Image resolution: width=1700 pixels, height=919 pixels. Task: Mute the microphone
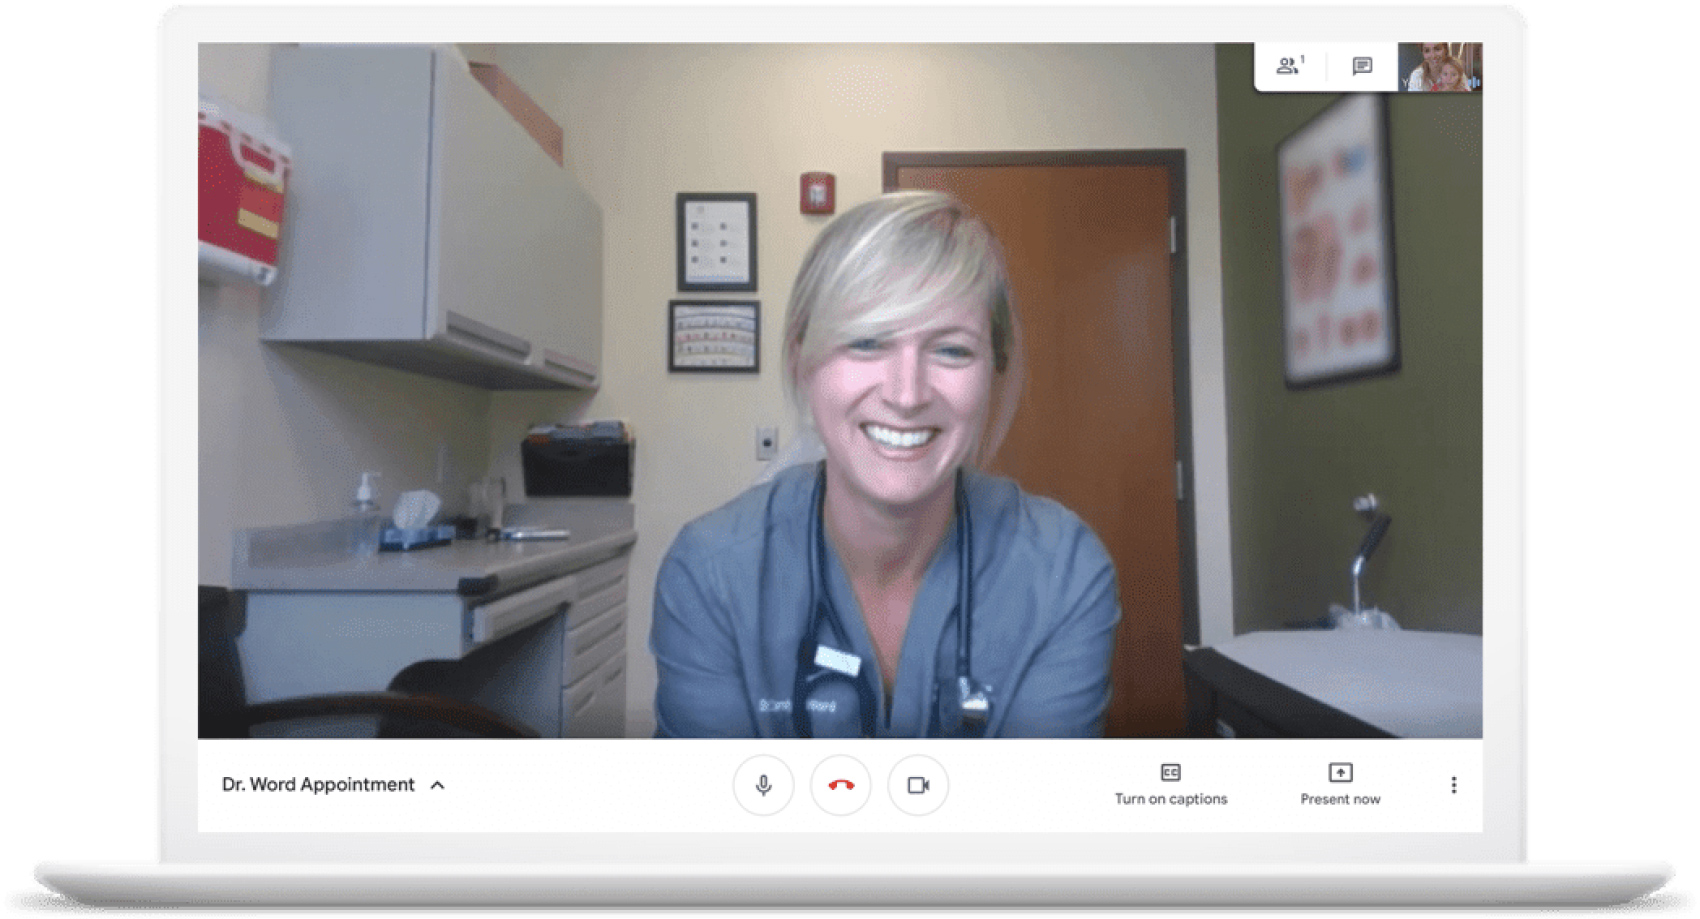click(x=763, y=785)
